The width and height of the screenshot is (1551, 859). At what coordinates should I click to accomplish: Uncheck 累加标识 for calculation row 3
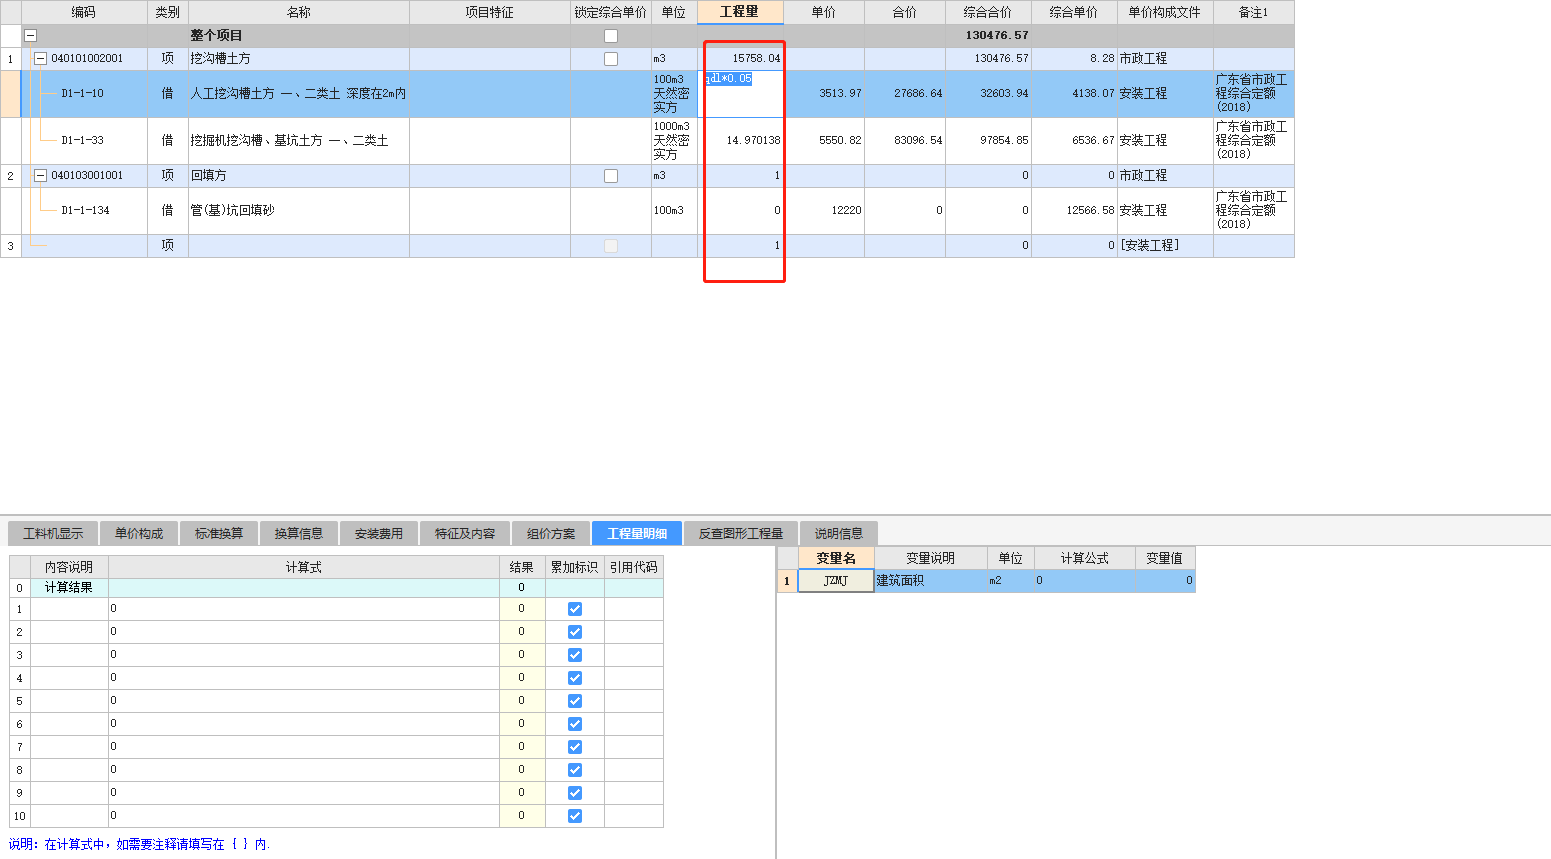[x=575, y=655]
